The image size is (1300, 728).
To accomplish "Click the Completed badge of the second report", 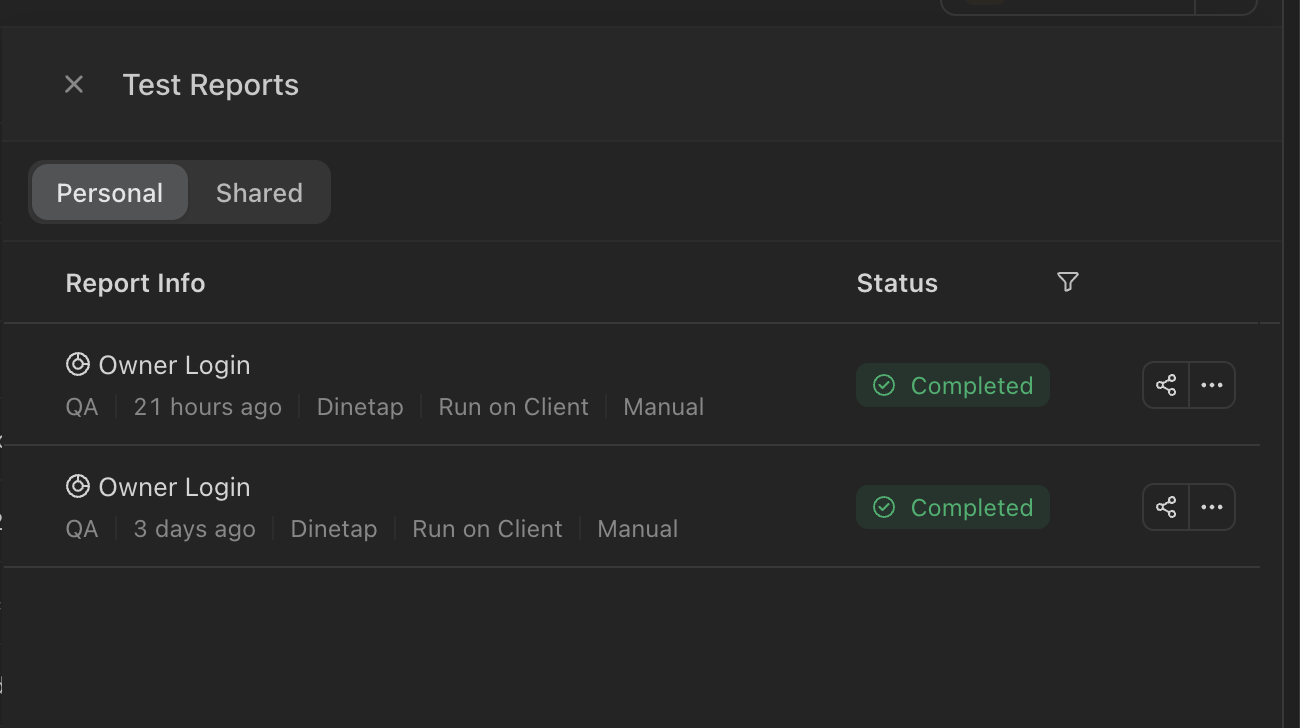I will point(952,508).
